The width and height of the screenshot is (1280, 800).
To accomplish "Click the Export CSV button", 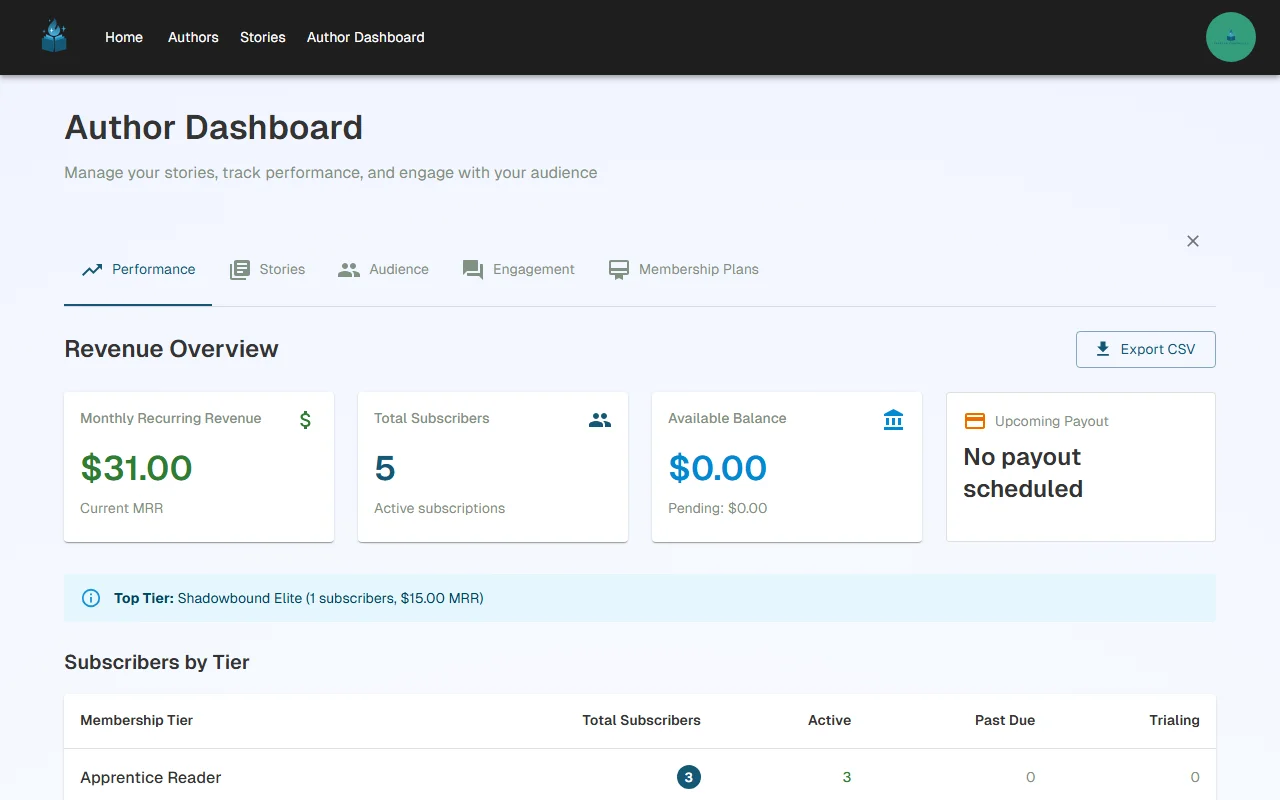I will coord(1145,349).
